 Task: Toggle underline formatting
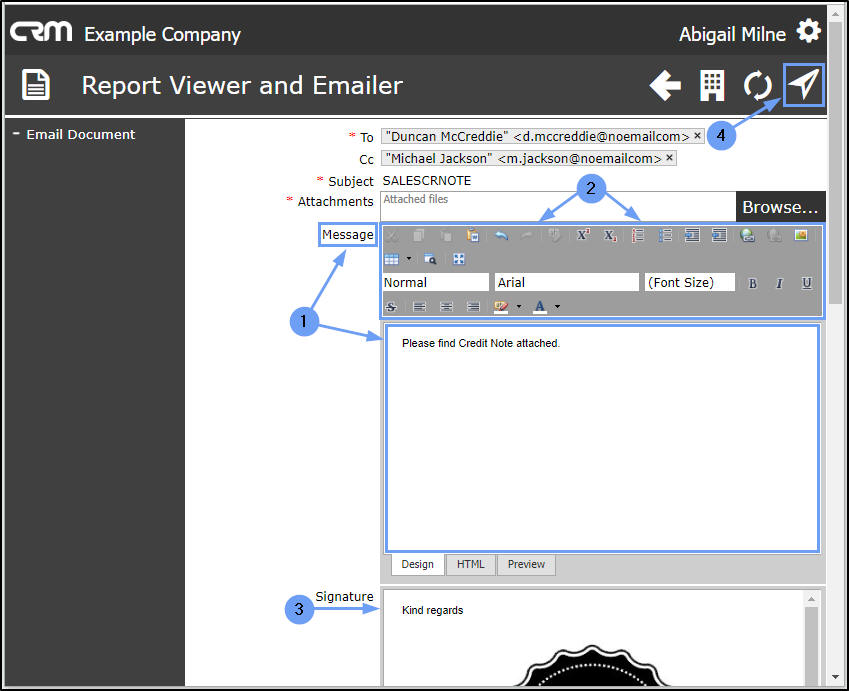click(x=806, y=283)
